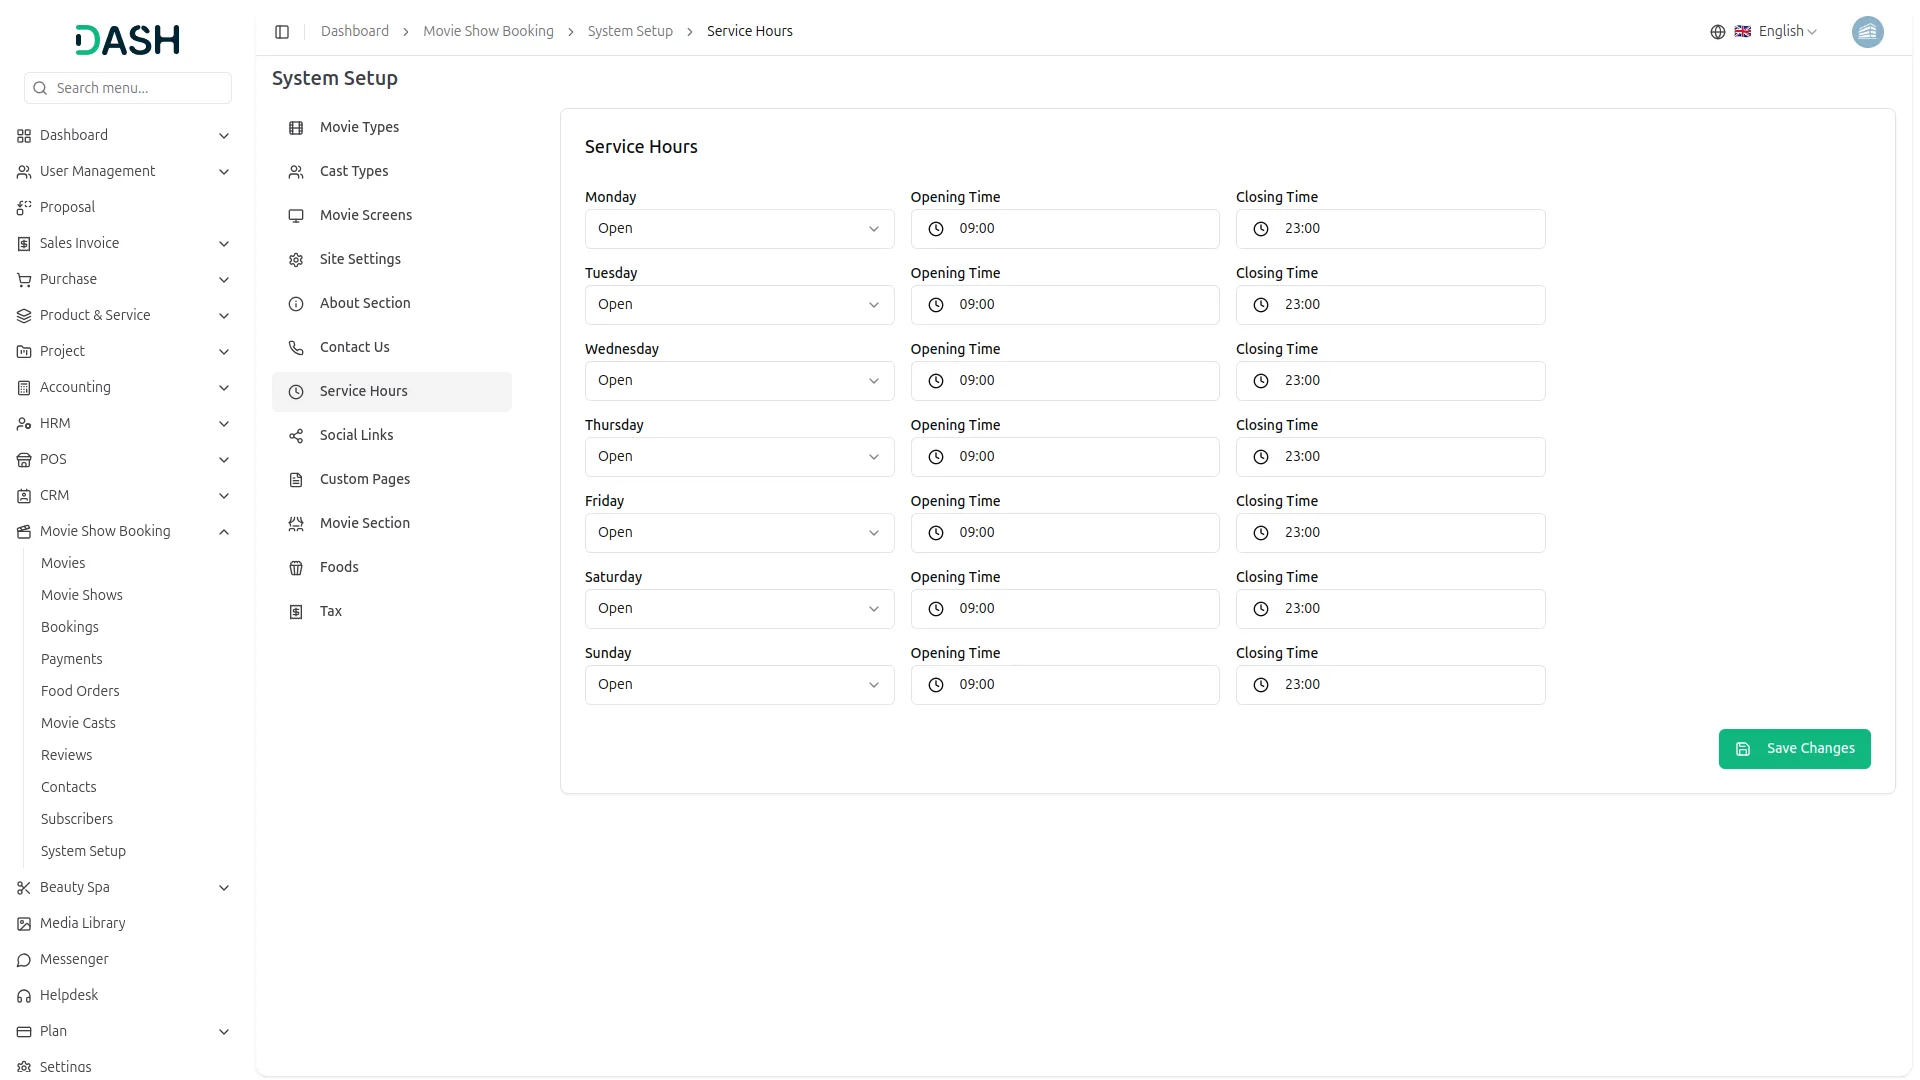Expand the HRM sidebar section
Screen dimensions: 1920x1080
[123, 423]
